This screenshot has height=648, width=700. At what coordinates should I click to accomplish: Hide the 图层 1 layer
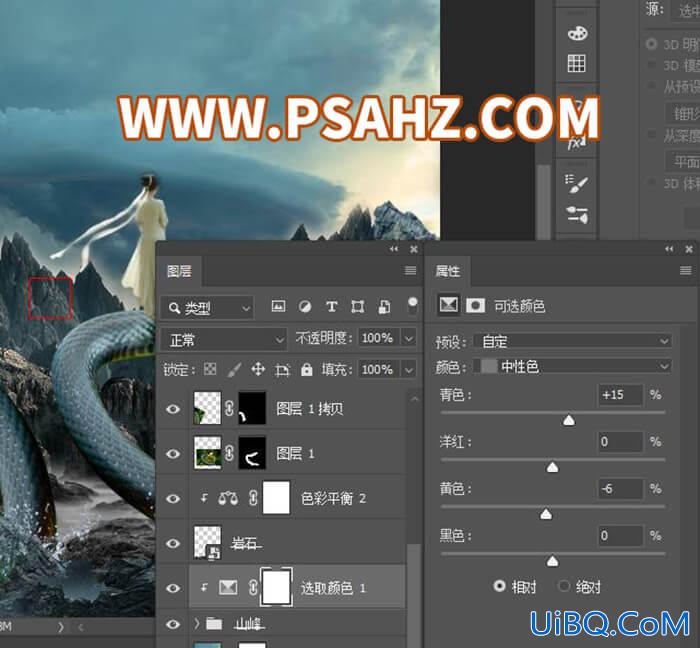tap(173, 454)
